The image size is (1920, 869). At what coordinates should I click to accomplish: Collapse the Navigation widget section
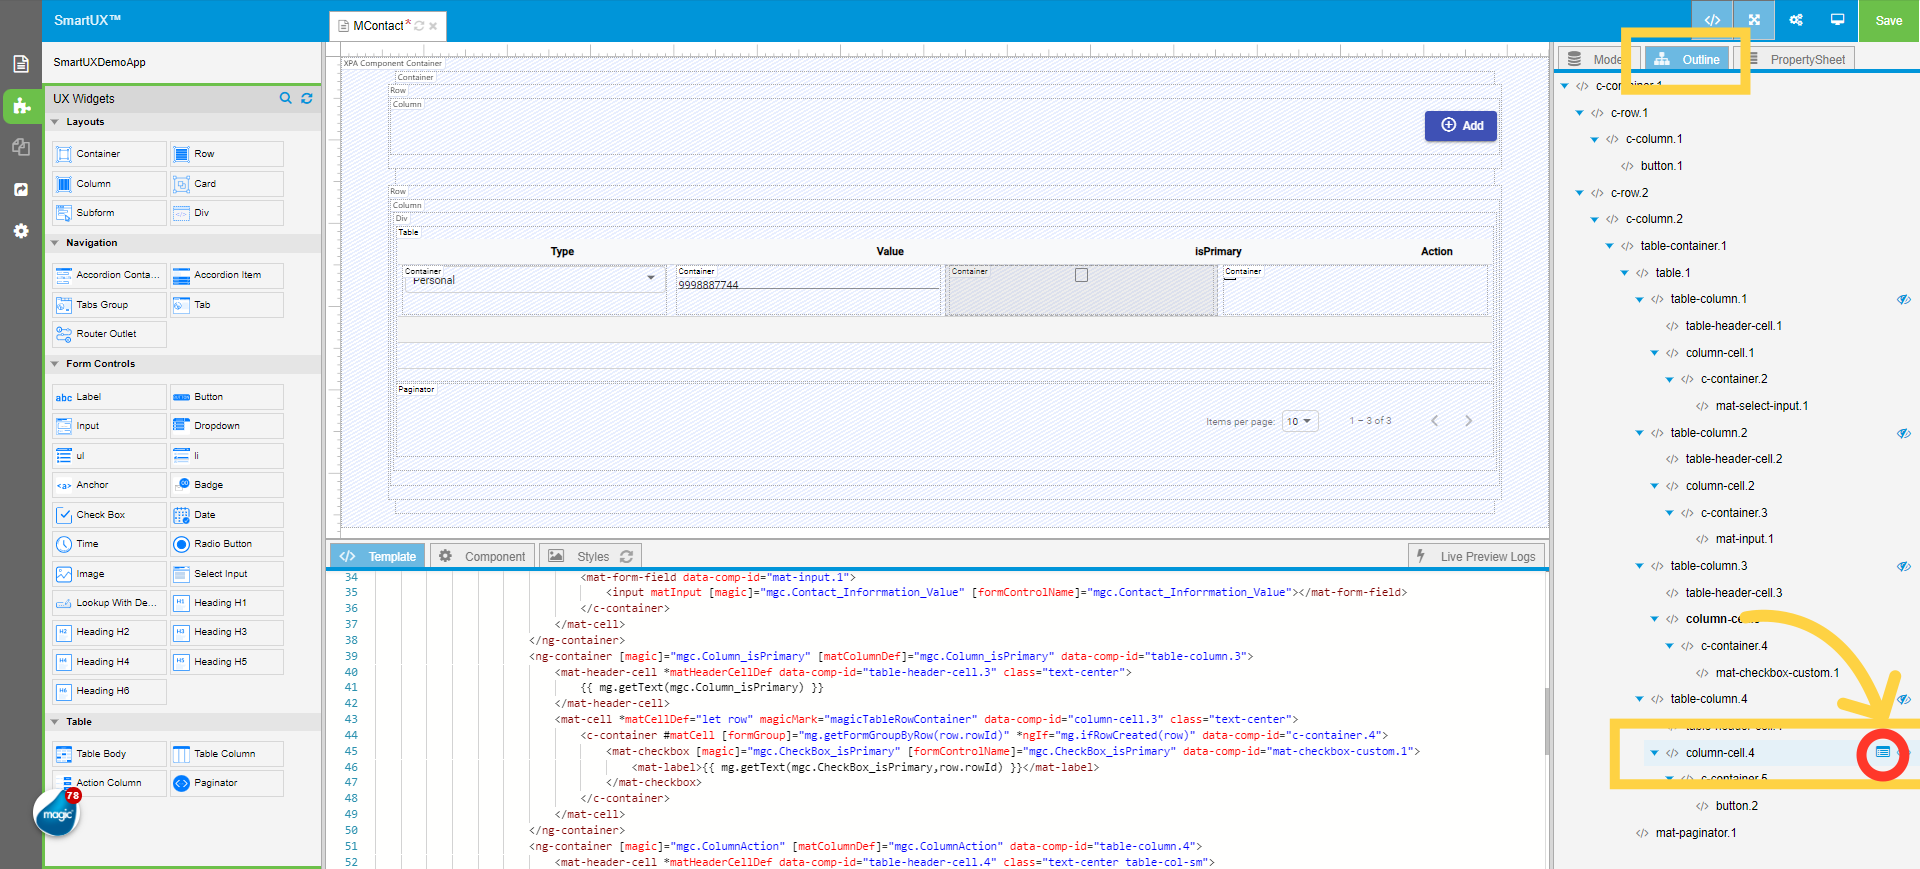click(55, 243)
